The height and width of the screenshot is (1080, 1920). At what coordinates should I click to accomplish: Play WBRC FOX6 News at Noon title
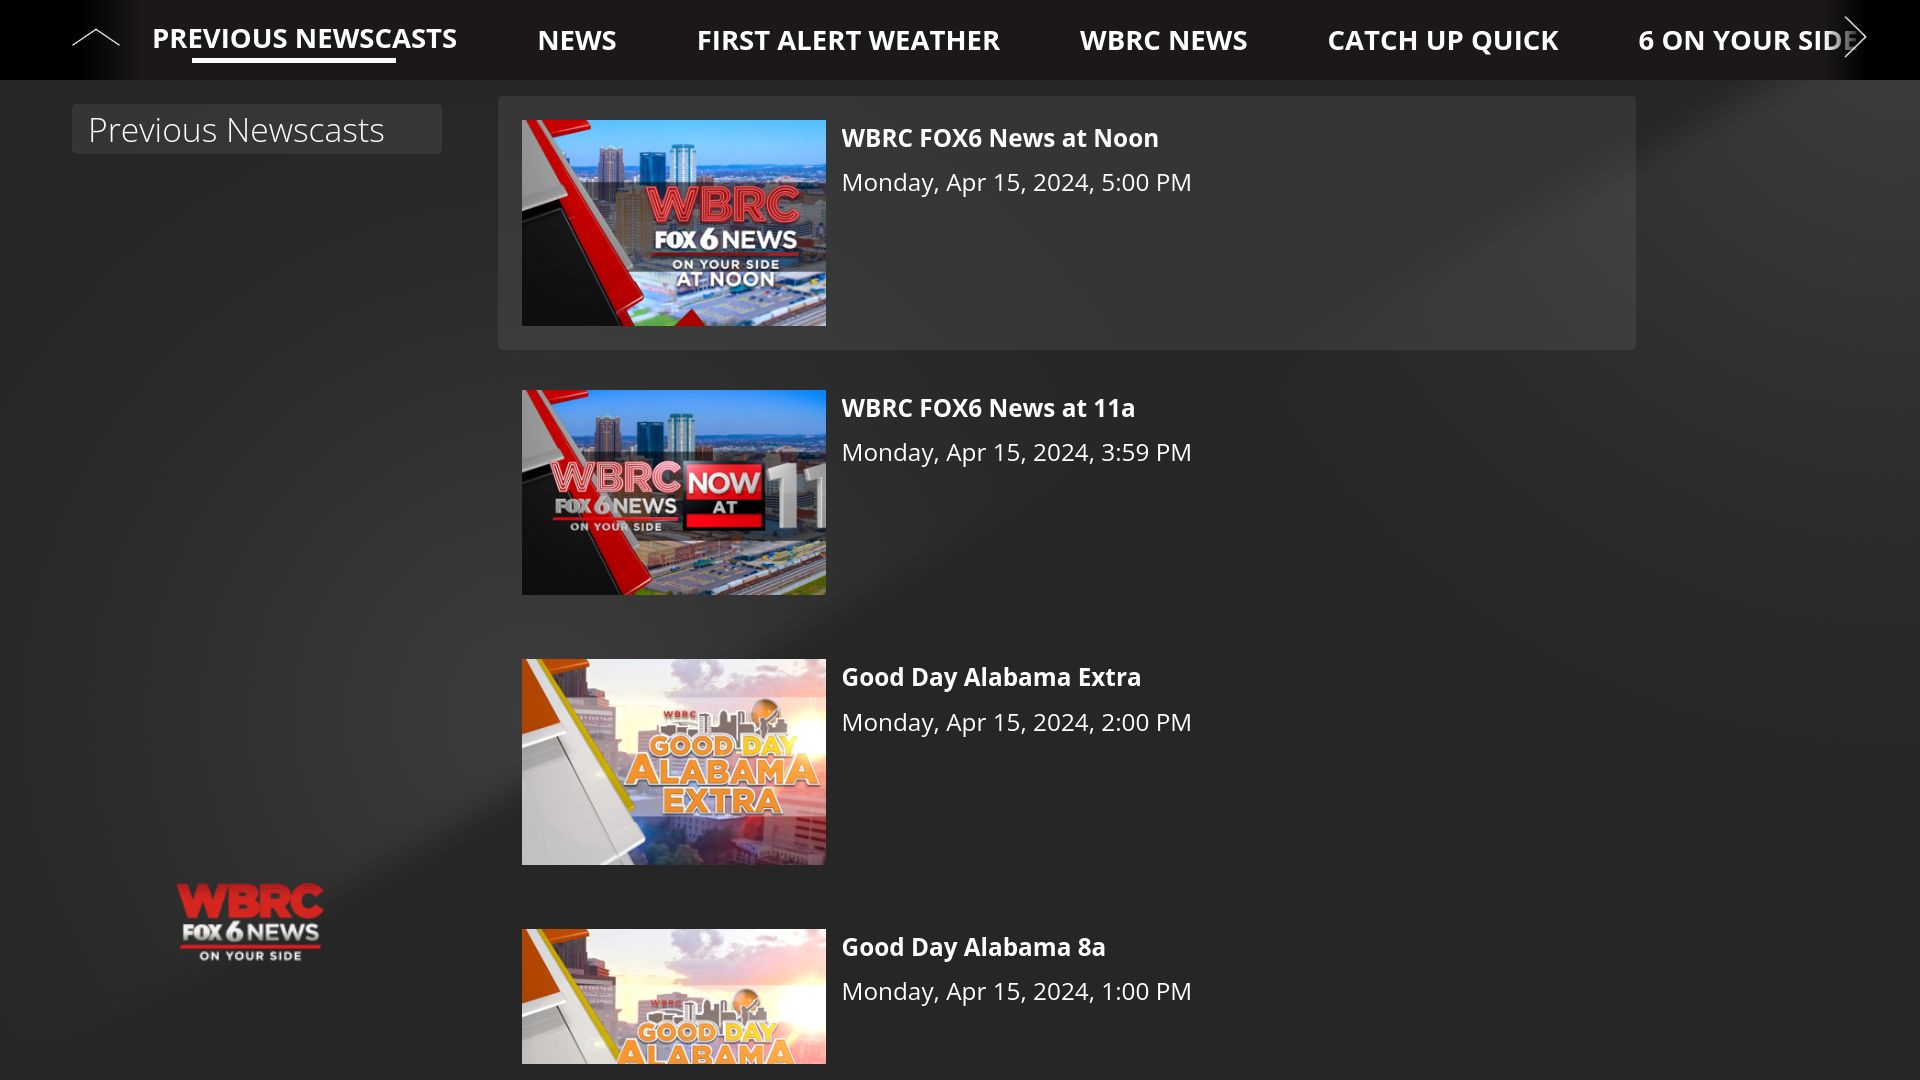[1000, 138]
